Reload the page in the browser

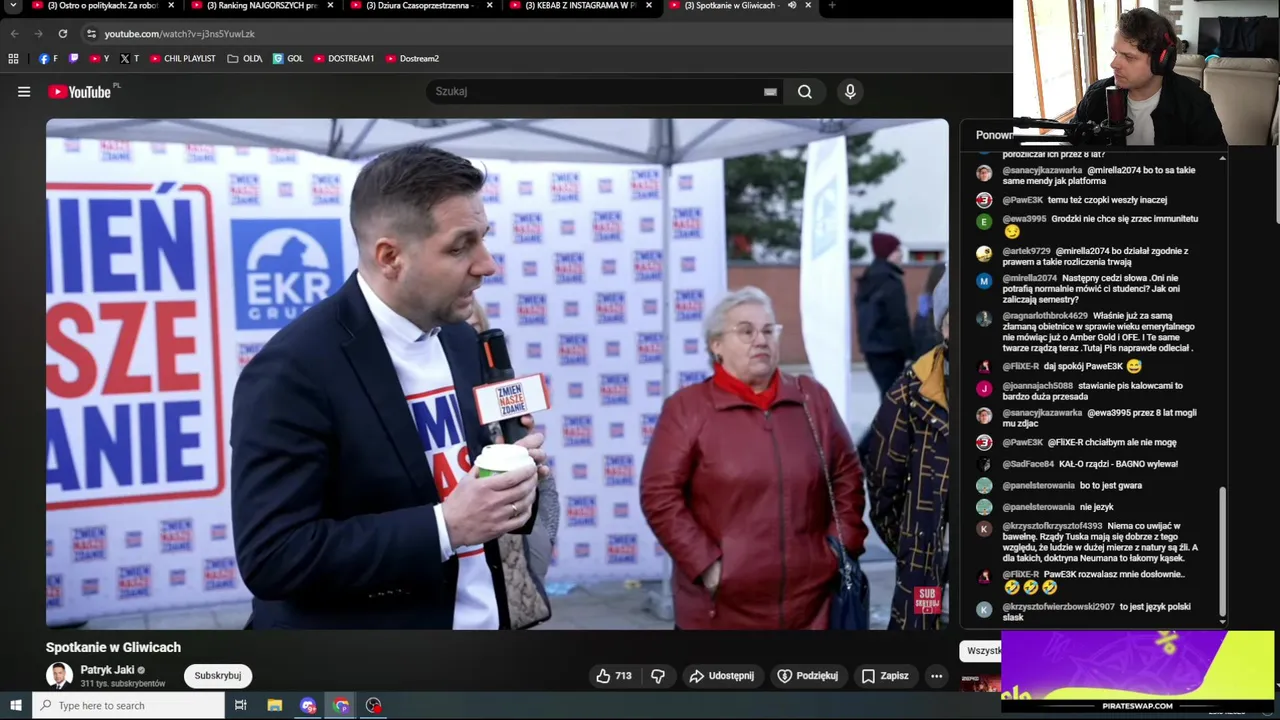pyautogui.click(x=62, y=33)
